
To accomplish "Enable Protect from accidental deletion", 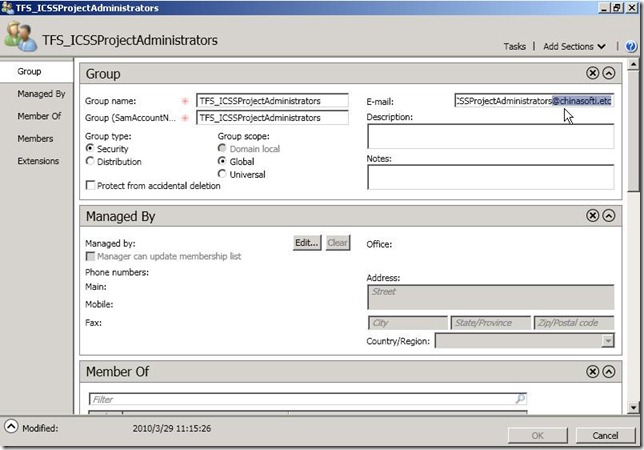I will [x=90, y=185].
